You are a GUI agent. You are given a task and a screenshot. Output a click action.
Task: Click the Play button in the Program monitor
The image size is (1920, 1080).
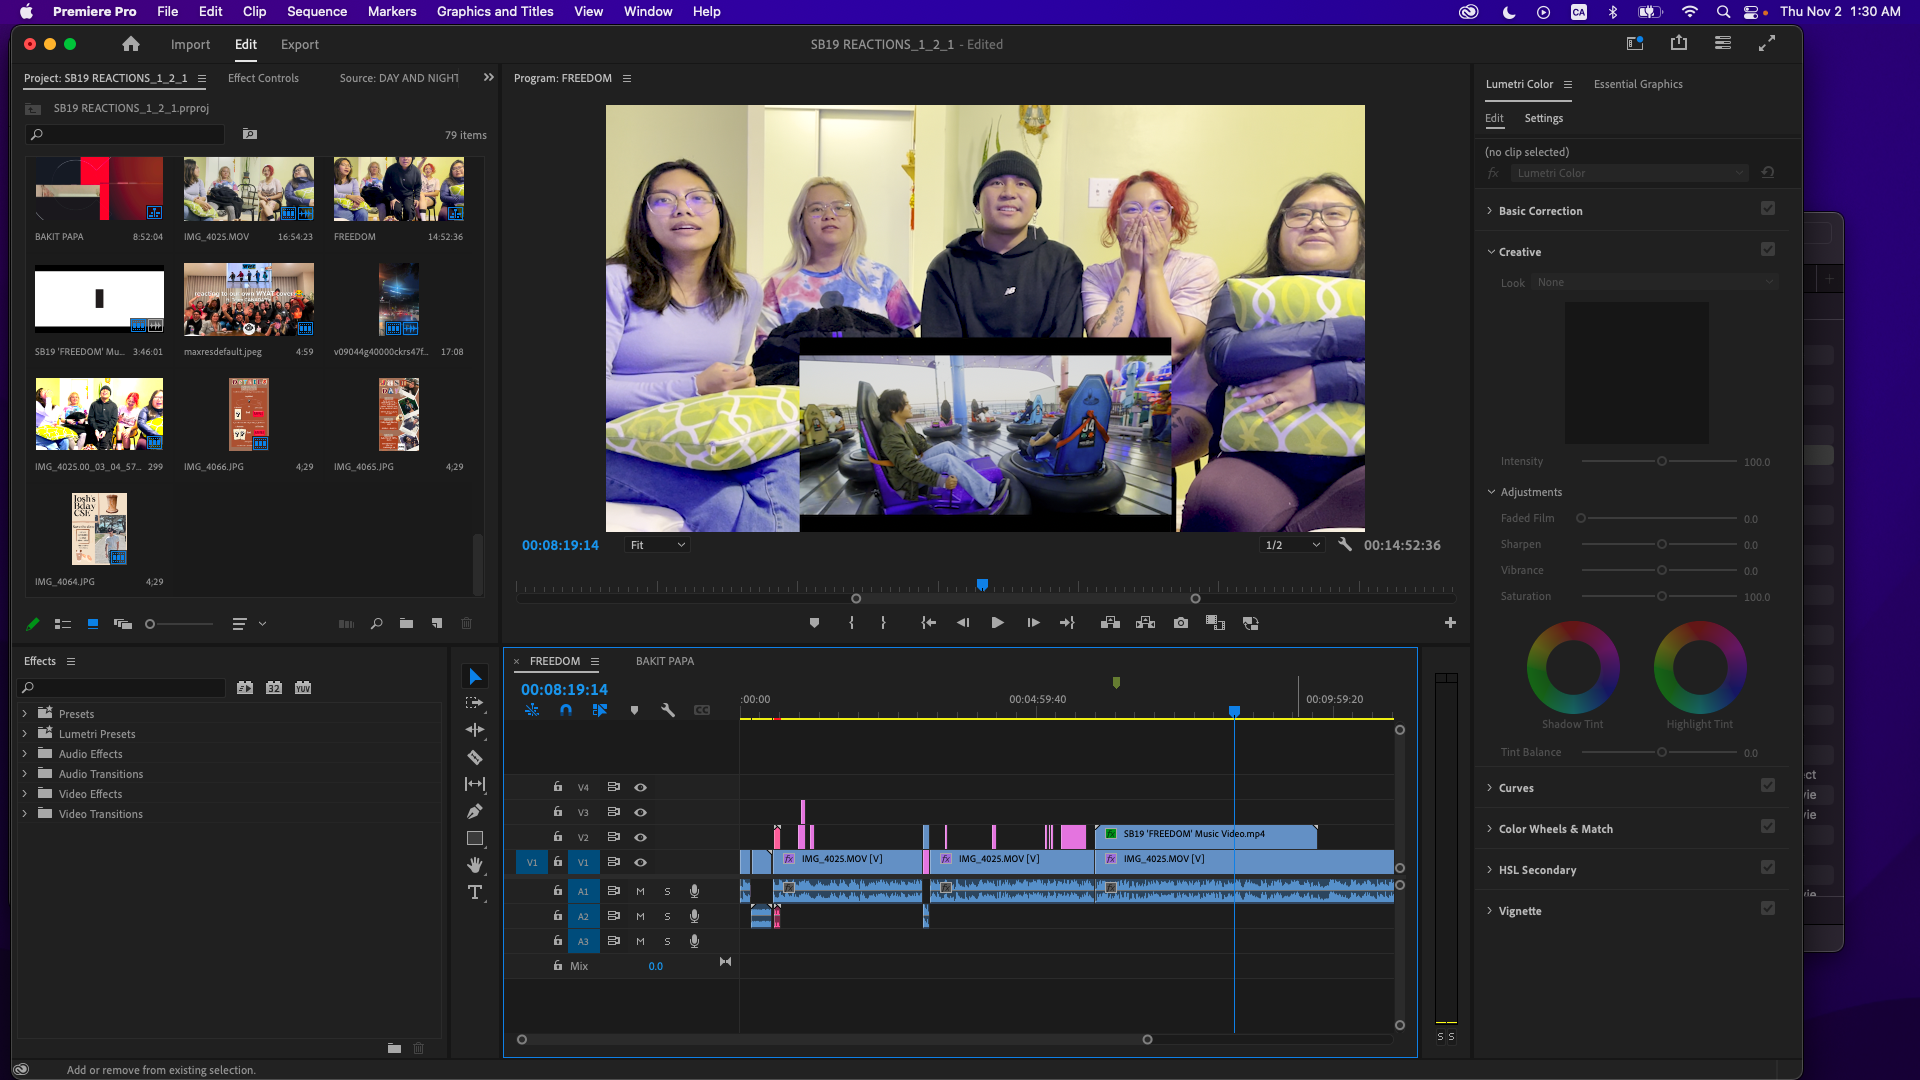997,622
